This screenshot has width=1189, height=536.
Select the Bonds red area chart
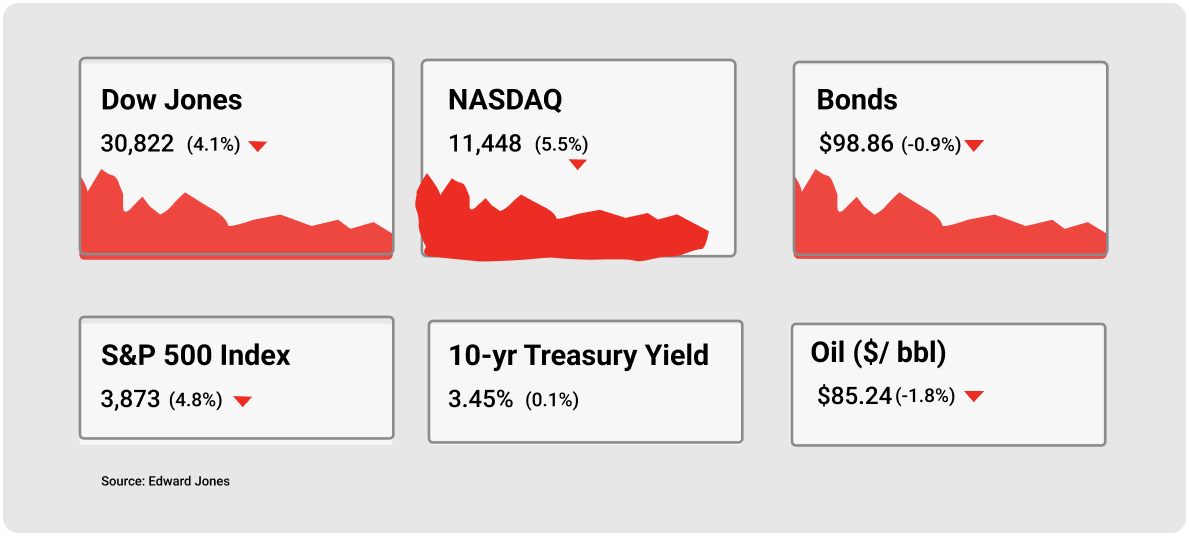pyautogui.click(x=950, y=215)
